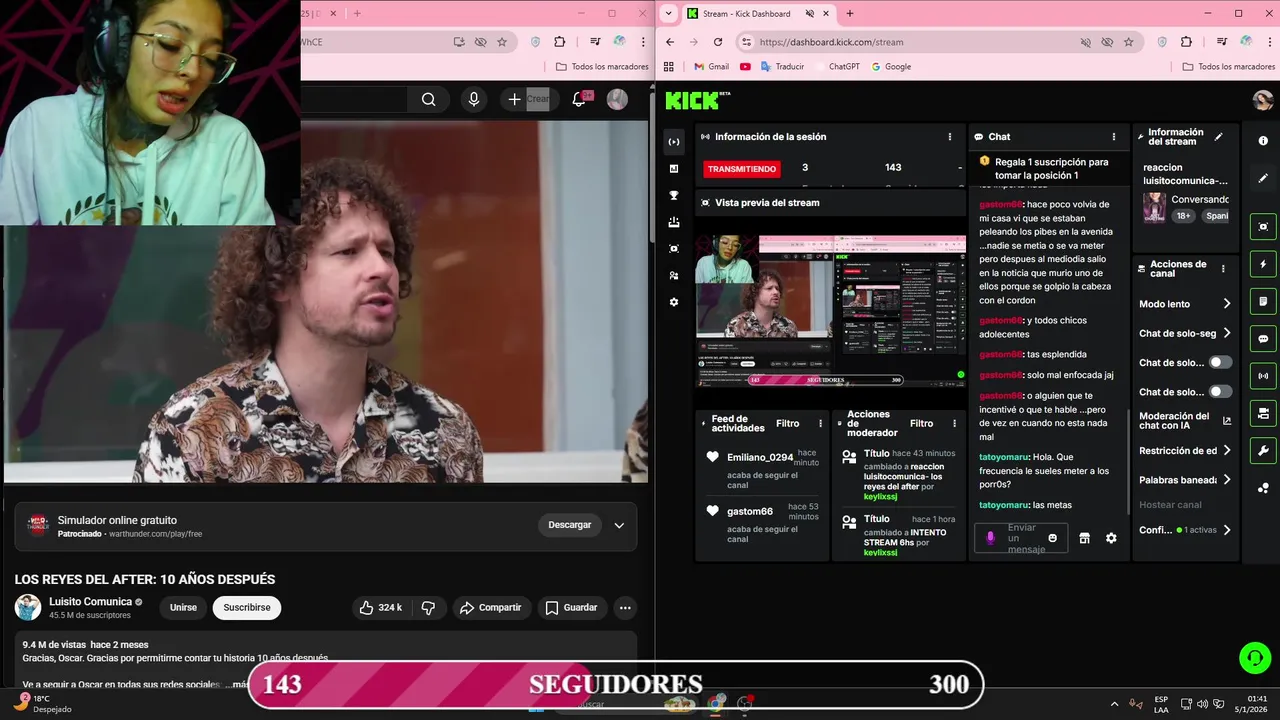Screen dimensions: 1280x720
Task: Expand the sponsored ad chevron
Action: pyautogui.click(x=619, y=525)
